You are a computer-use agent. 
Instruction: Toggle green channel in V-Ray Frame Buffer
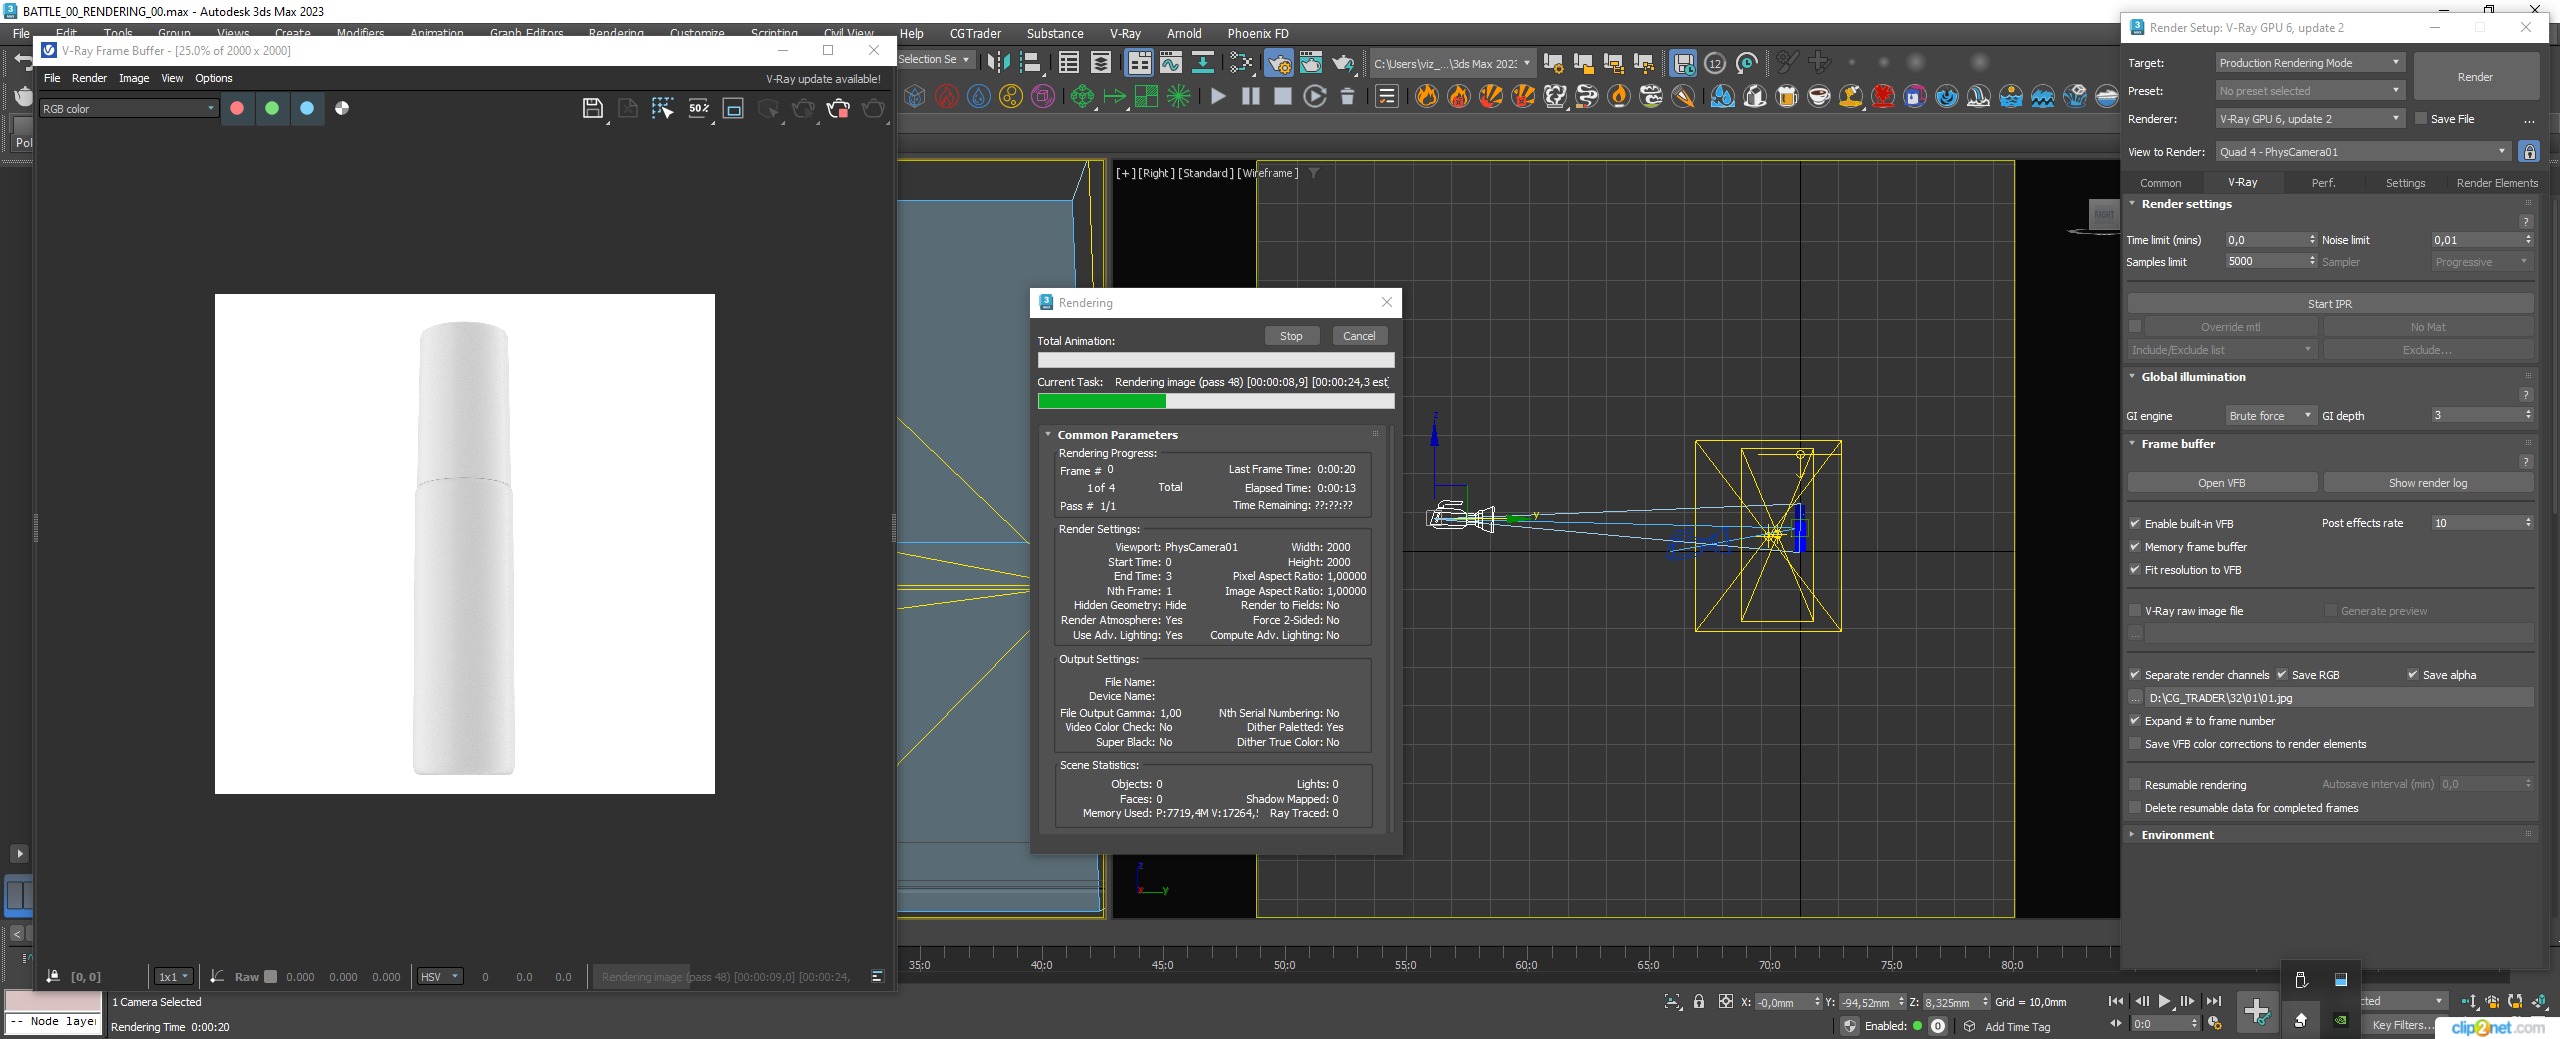[272, 108]
